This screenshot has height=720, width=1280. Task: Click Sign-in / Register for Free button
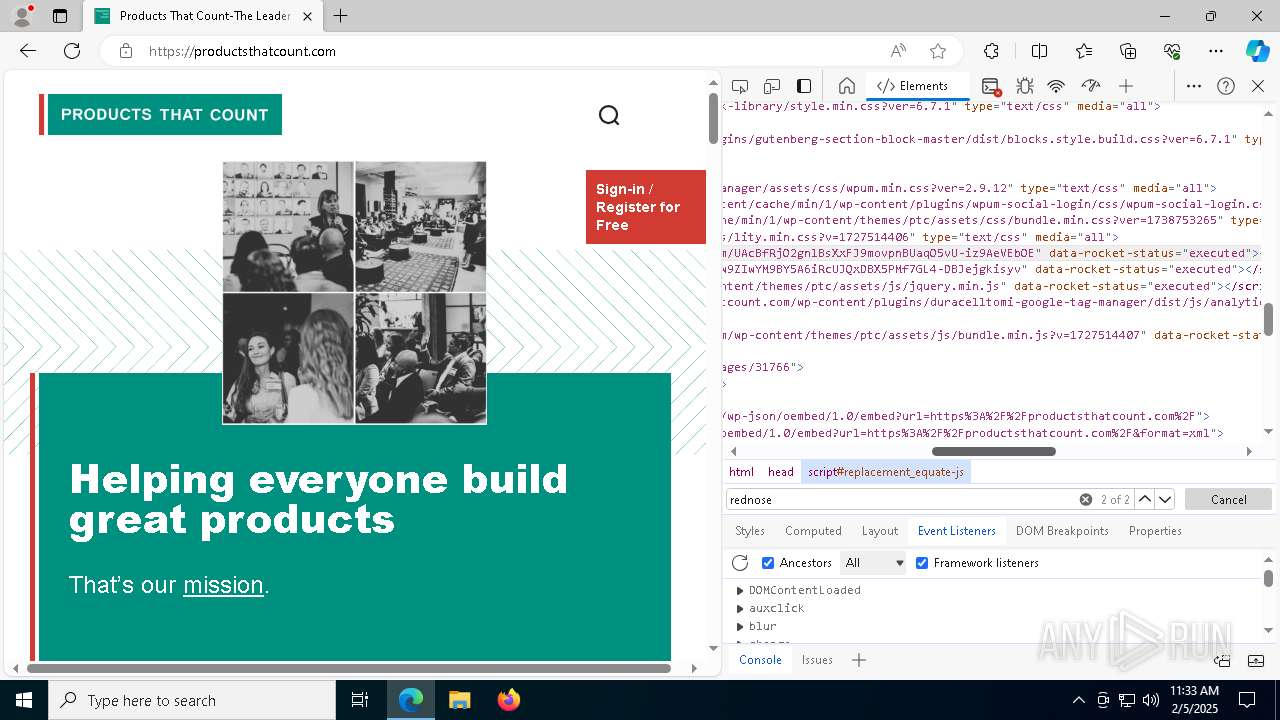pyautogui.click(x=646, y=207)
